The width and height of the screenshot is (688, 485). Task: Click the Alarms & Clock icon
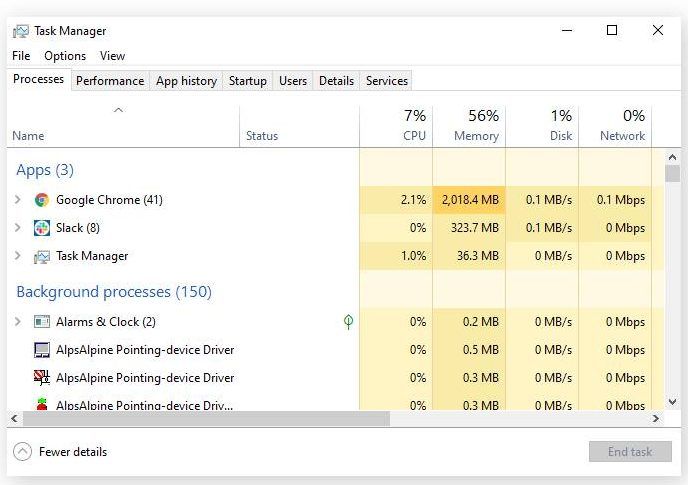pos(42,322)
